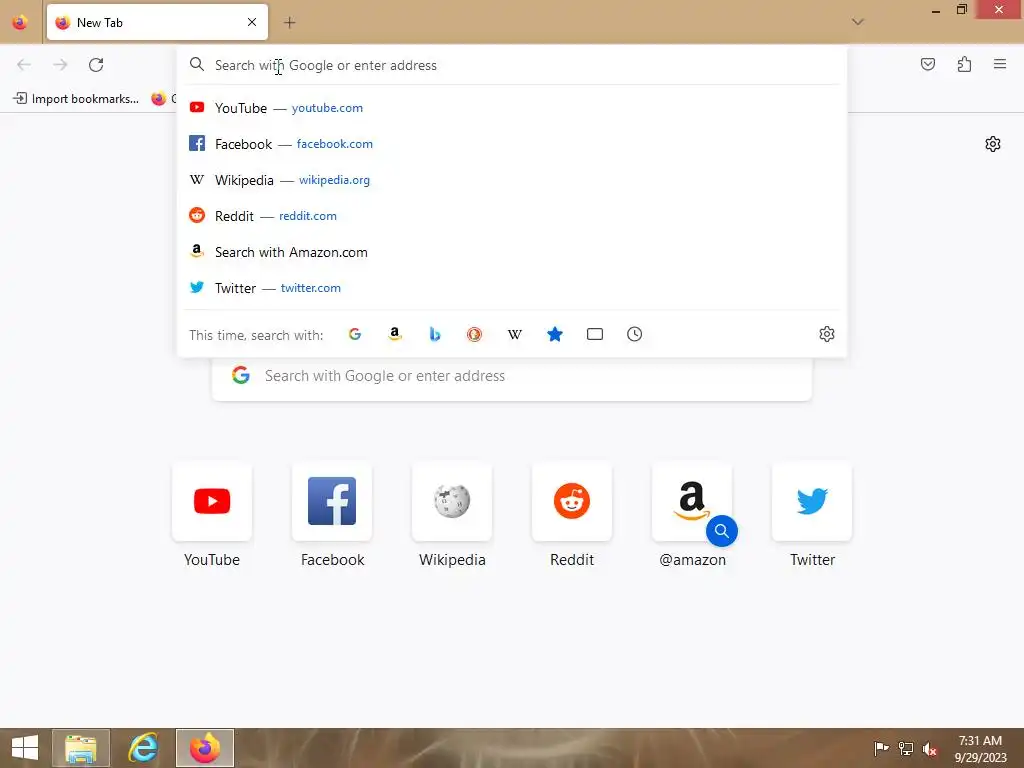Open new tab page customize gear
This screenshot has width=1024, height=768.
(993, 144)
